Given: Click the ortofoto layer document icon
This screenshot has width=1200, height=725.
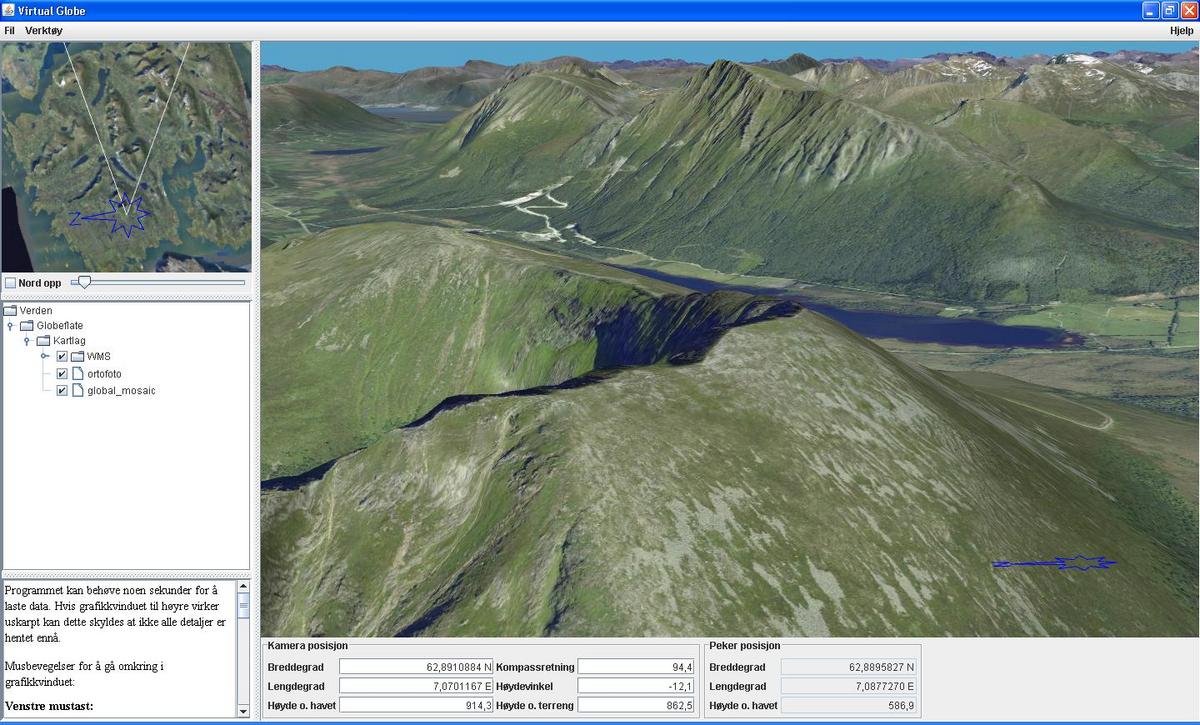Looking at the screenshot, I should [78, 374].
